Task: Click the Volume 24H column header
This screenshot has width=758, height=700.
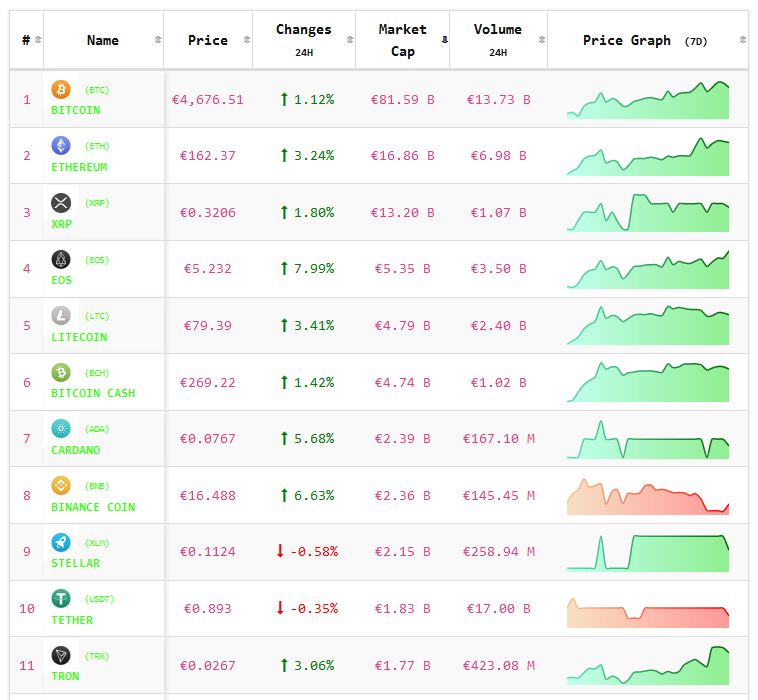Action: [497, 40]
